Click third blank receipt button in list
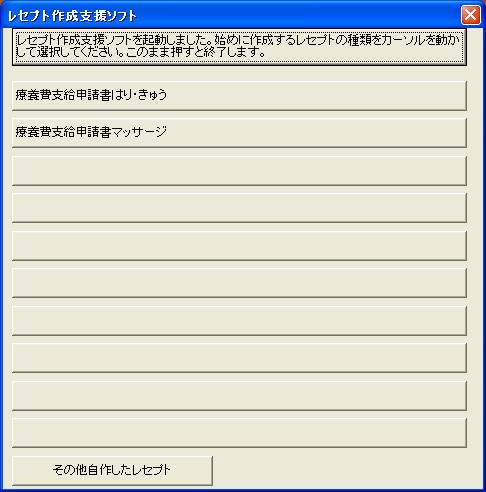This screenshot has width=486, height=492. (239, 246)
